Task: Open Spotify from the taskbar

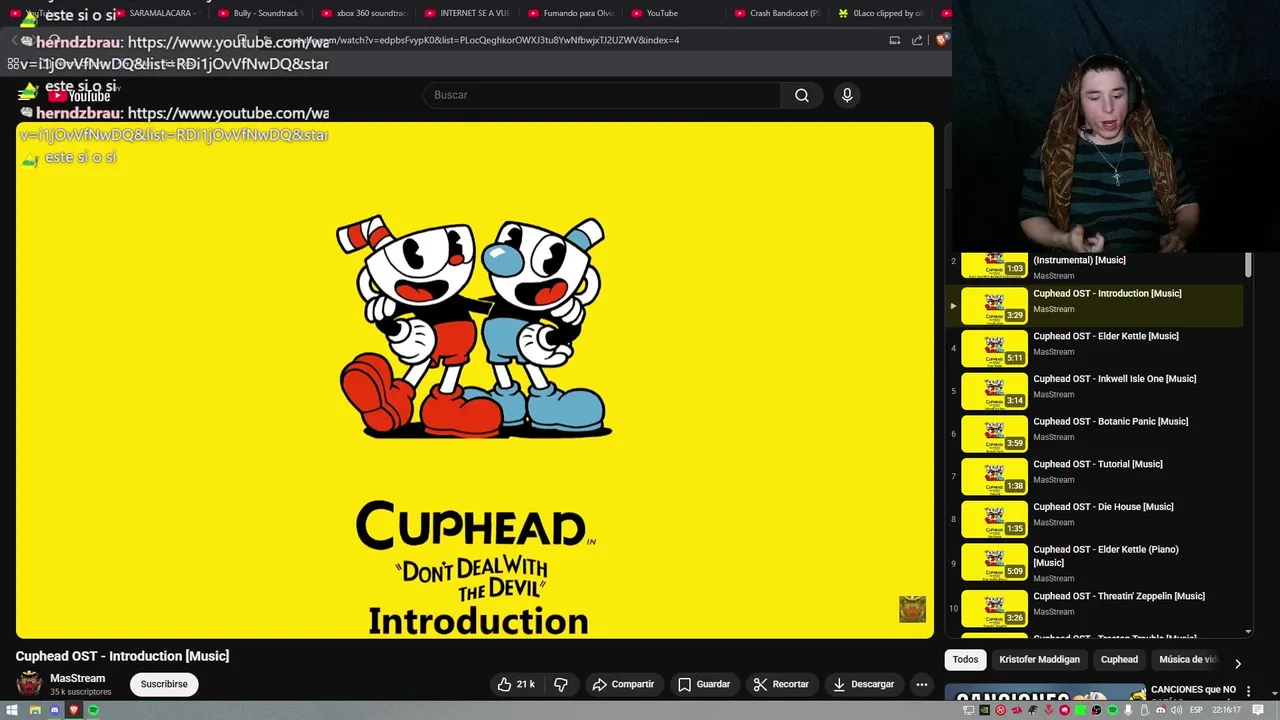Action: click(93, 710)
